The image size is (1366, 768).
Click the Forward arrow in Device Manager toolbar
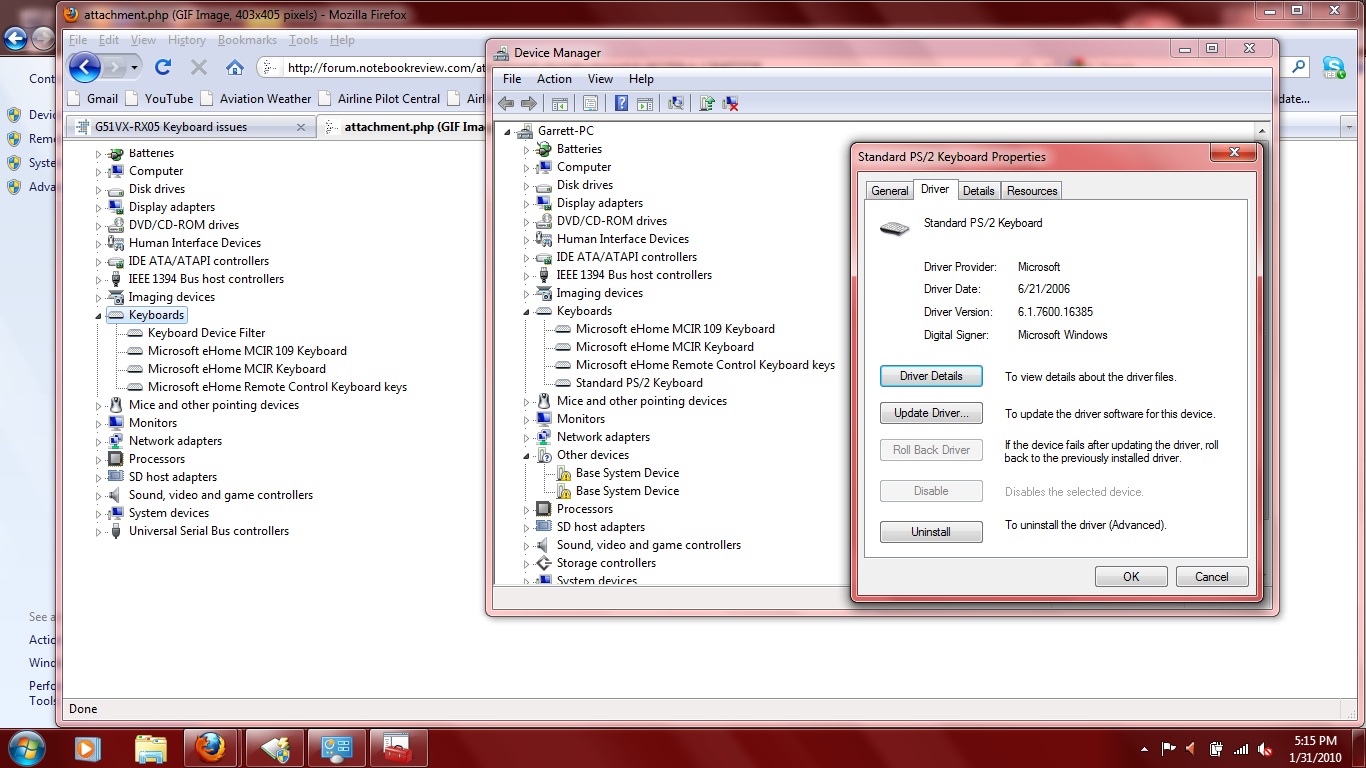coord(529,103)
